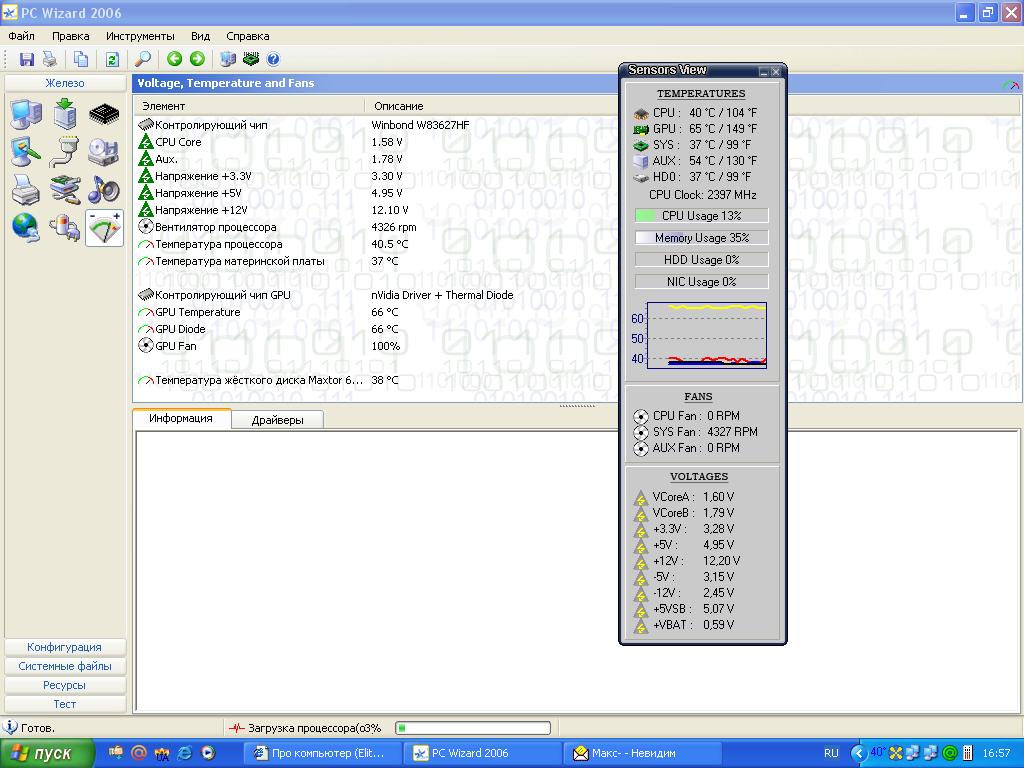Select the voltage and temperature gauge icon
1024x768 pixels.
click(x=104, y=228)
